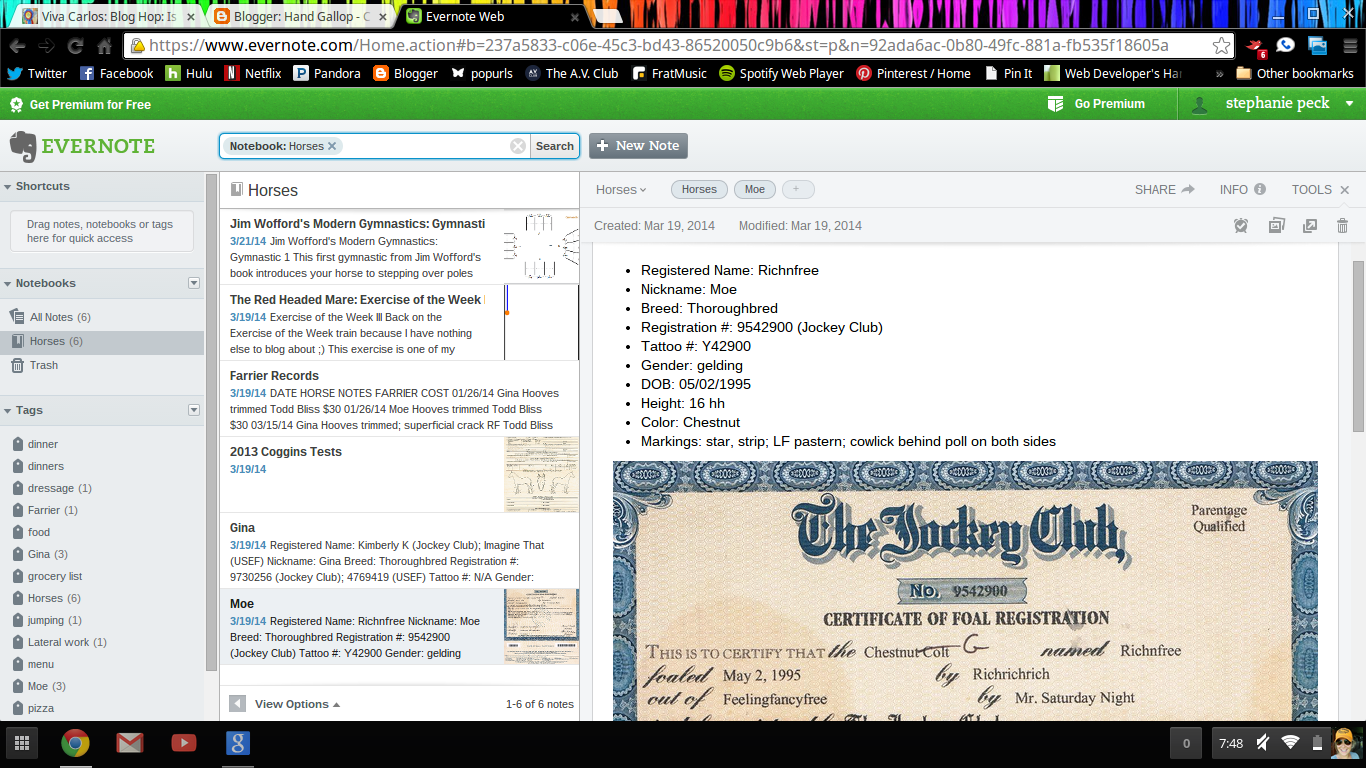This screenshot has width=1366, height=768.
Task: Select the dinner tag
Action: click(x=43, y=444)
